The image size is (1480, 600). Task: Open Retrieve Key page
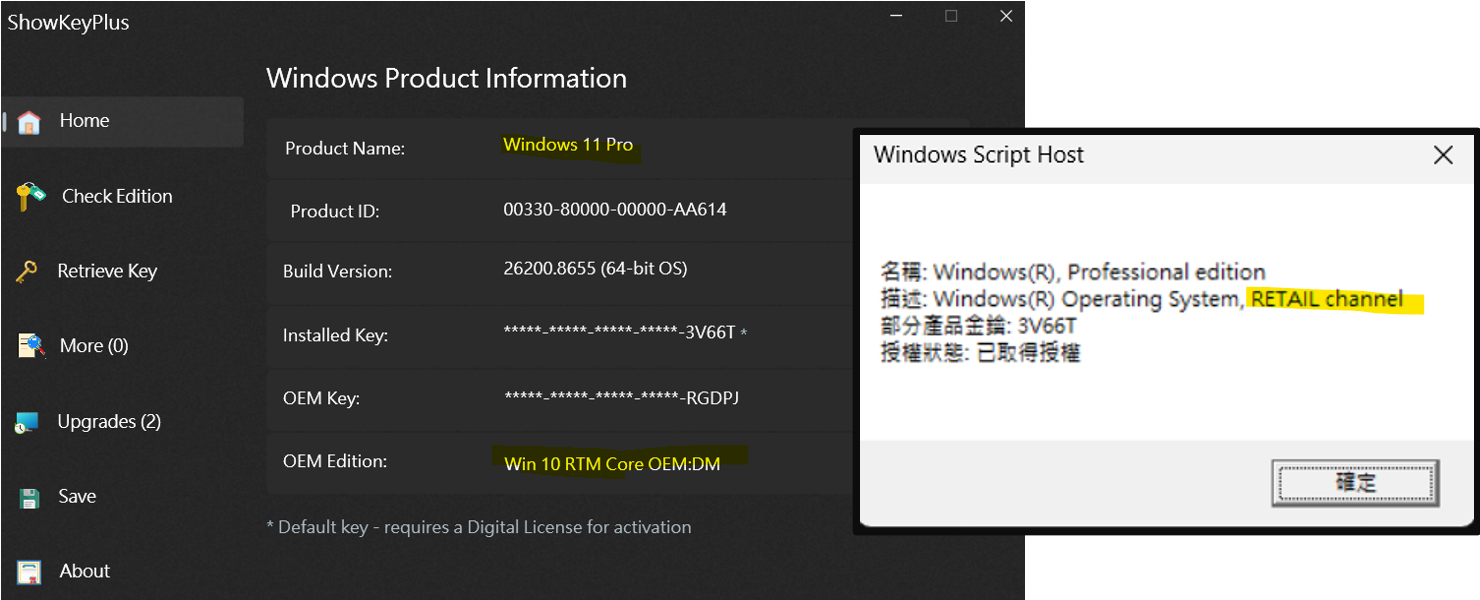(107, 271)
